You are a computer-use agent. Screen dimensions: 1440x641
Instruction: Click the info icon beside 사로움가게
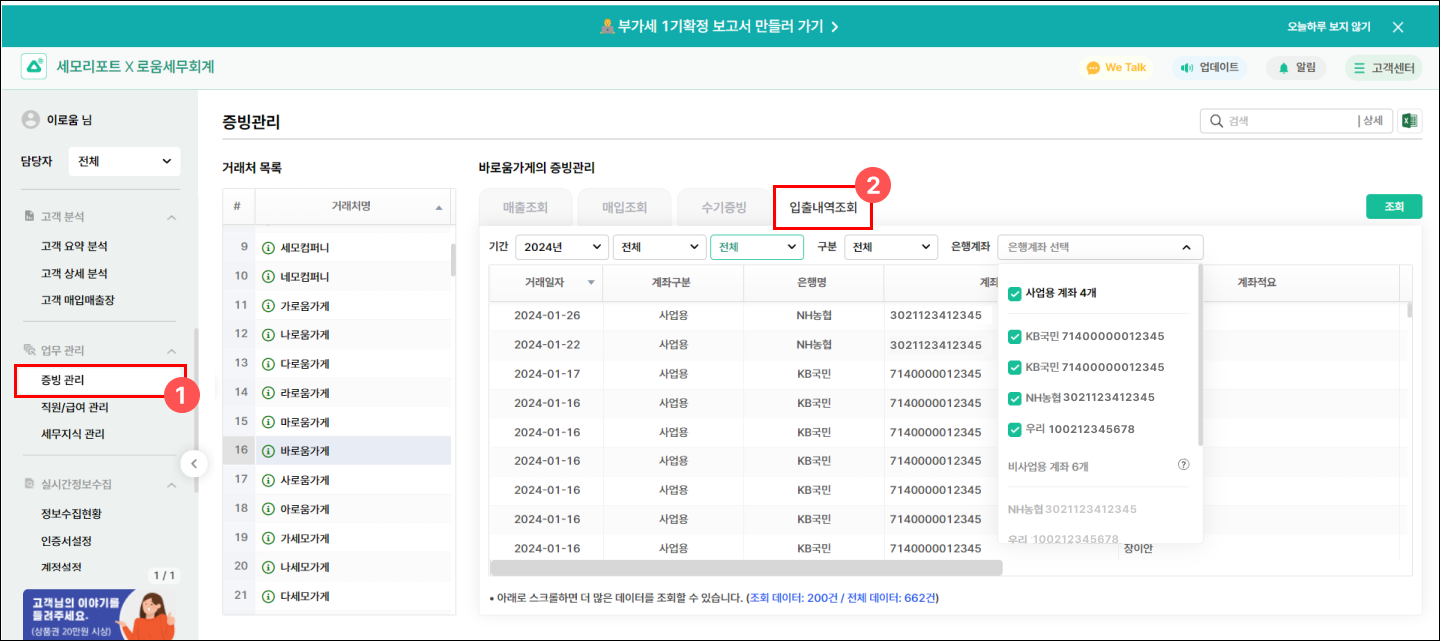click(268, 479)
